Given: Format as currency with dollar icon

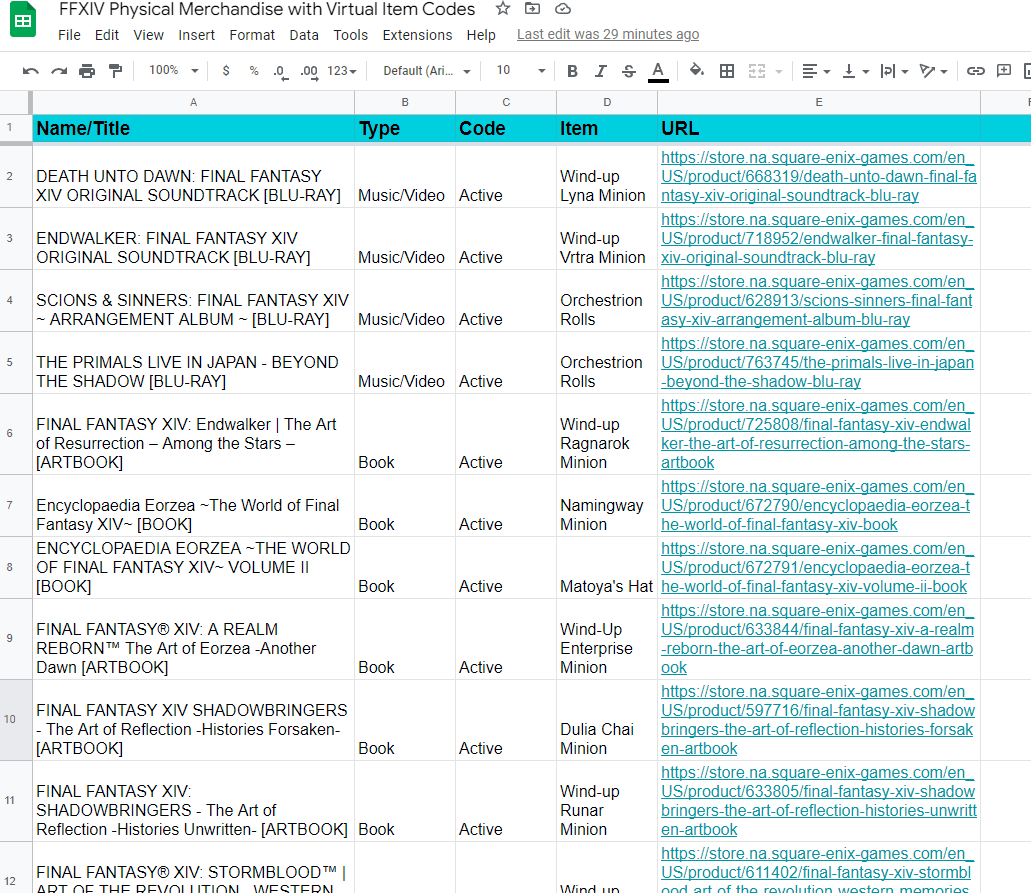Looking at the screenshot, I should (x=226, y=71).
